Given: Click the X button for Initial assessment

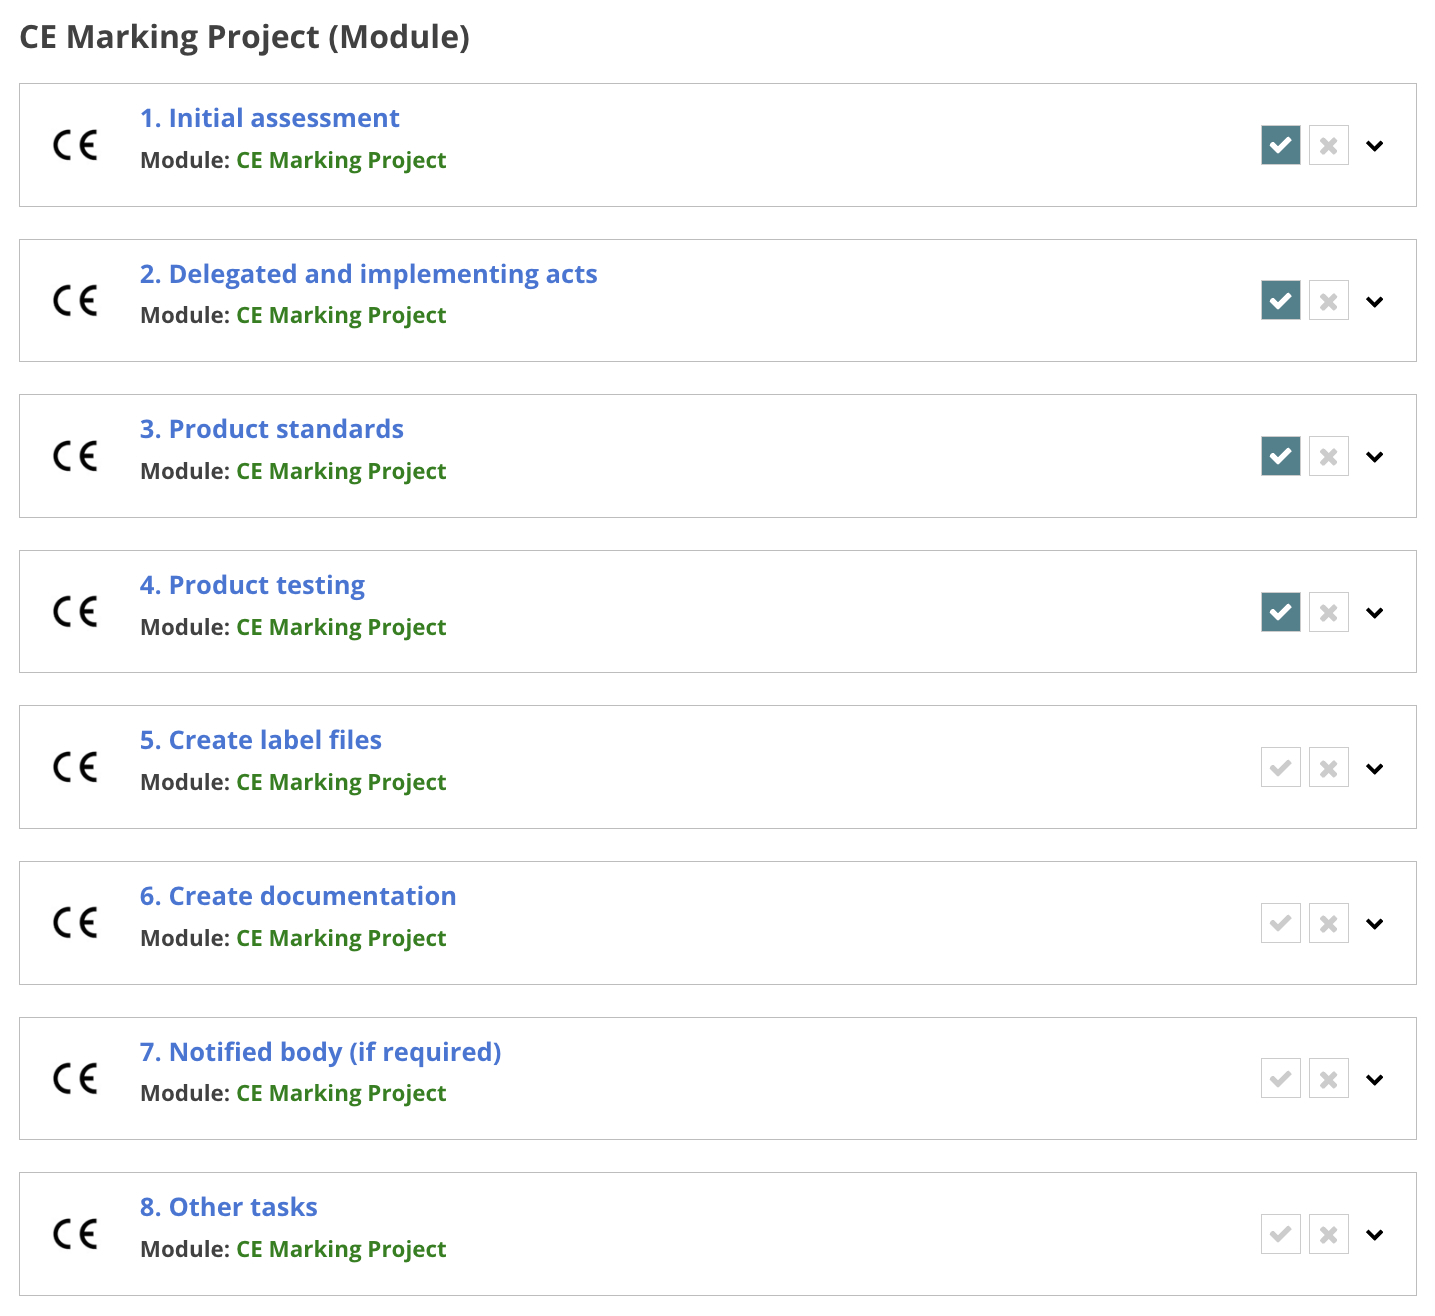Looking at the screenshot, I should tap(1329, 146).
